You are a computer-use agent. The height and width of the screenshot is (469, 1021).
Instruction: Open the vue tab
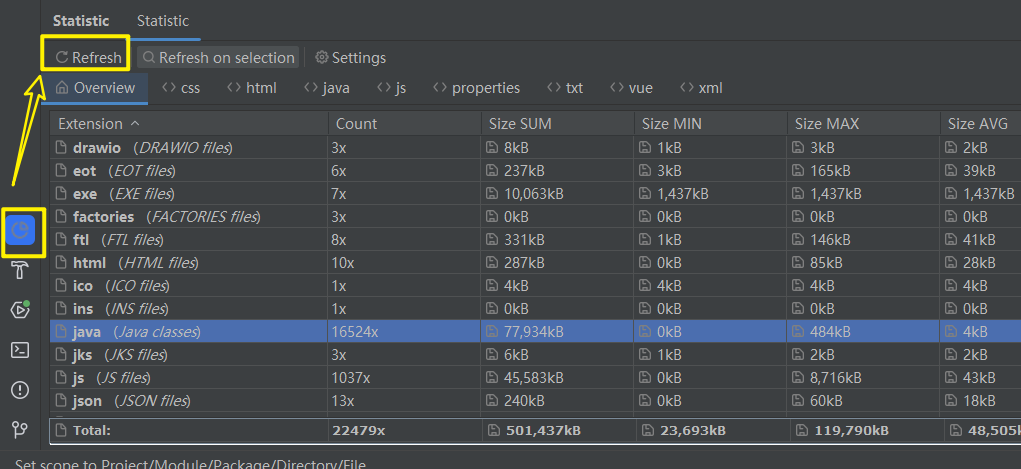point(630,88)
